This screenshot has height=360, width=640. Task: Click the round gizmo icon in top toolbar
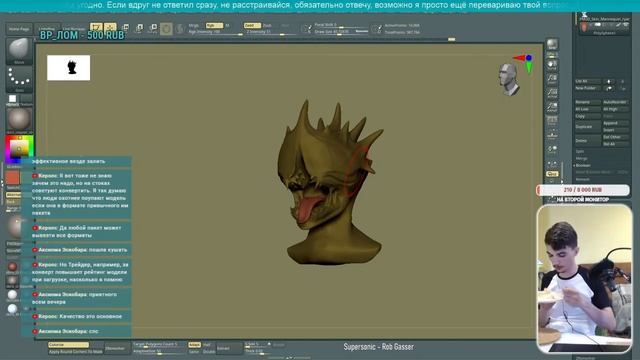pos(166,29)
